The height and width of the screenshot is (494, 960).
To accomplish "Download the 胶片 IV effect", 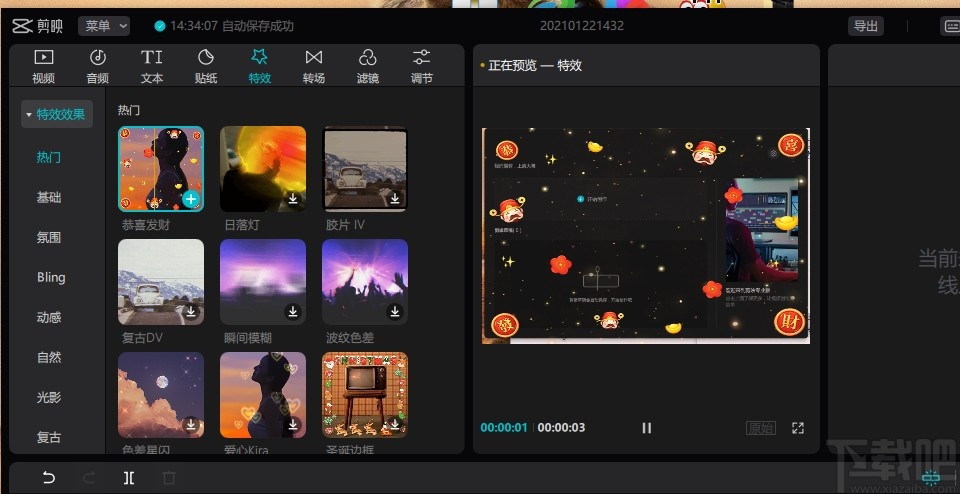I will coord(395,199).
